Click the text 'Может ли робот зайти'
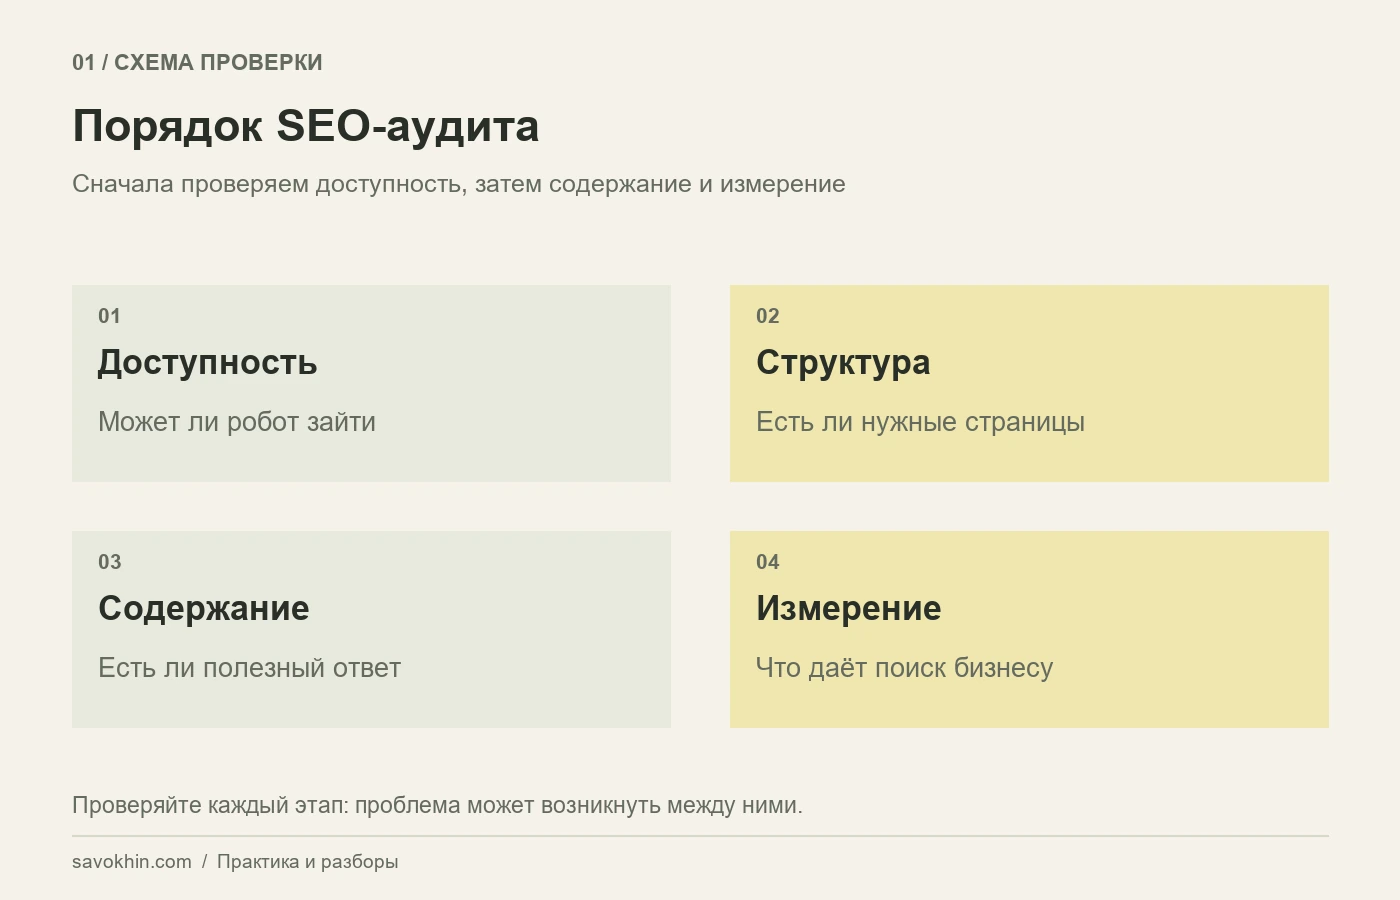Viewport: 1400px width, 900px height. pyautogui.click(x=237, y=422)
